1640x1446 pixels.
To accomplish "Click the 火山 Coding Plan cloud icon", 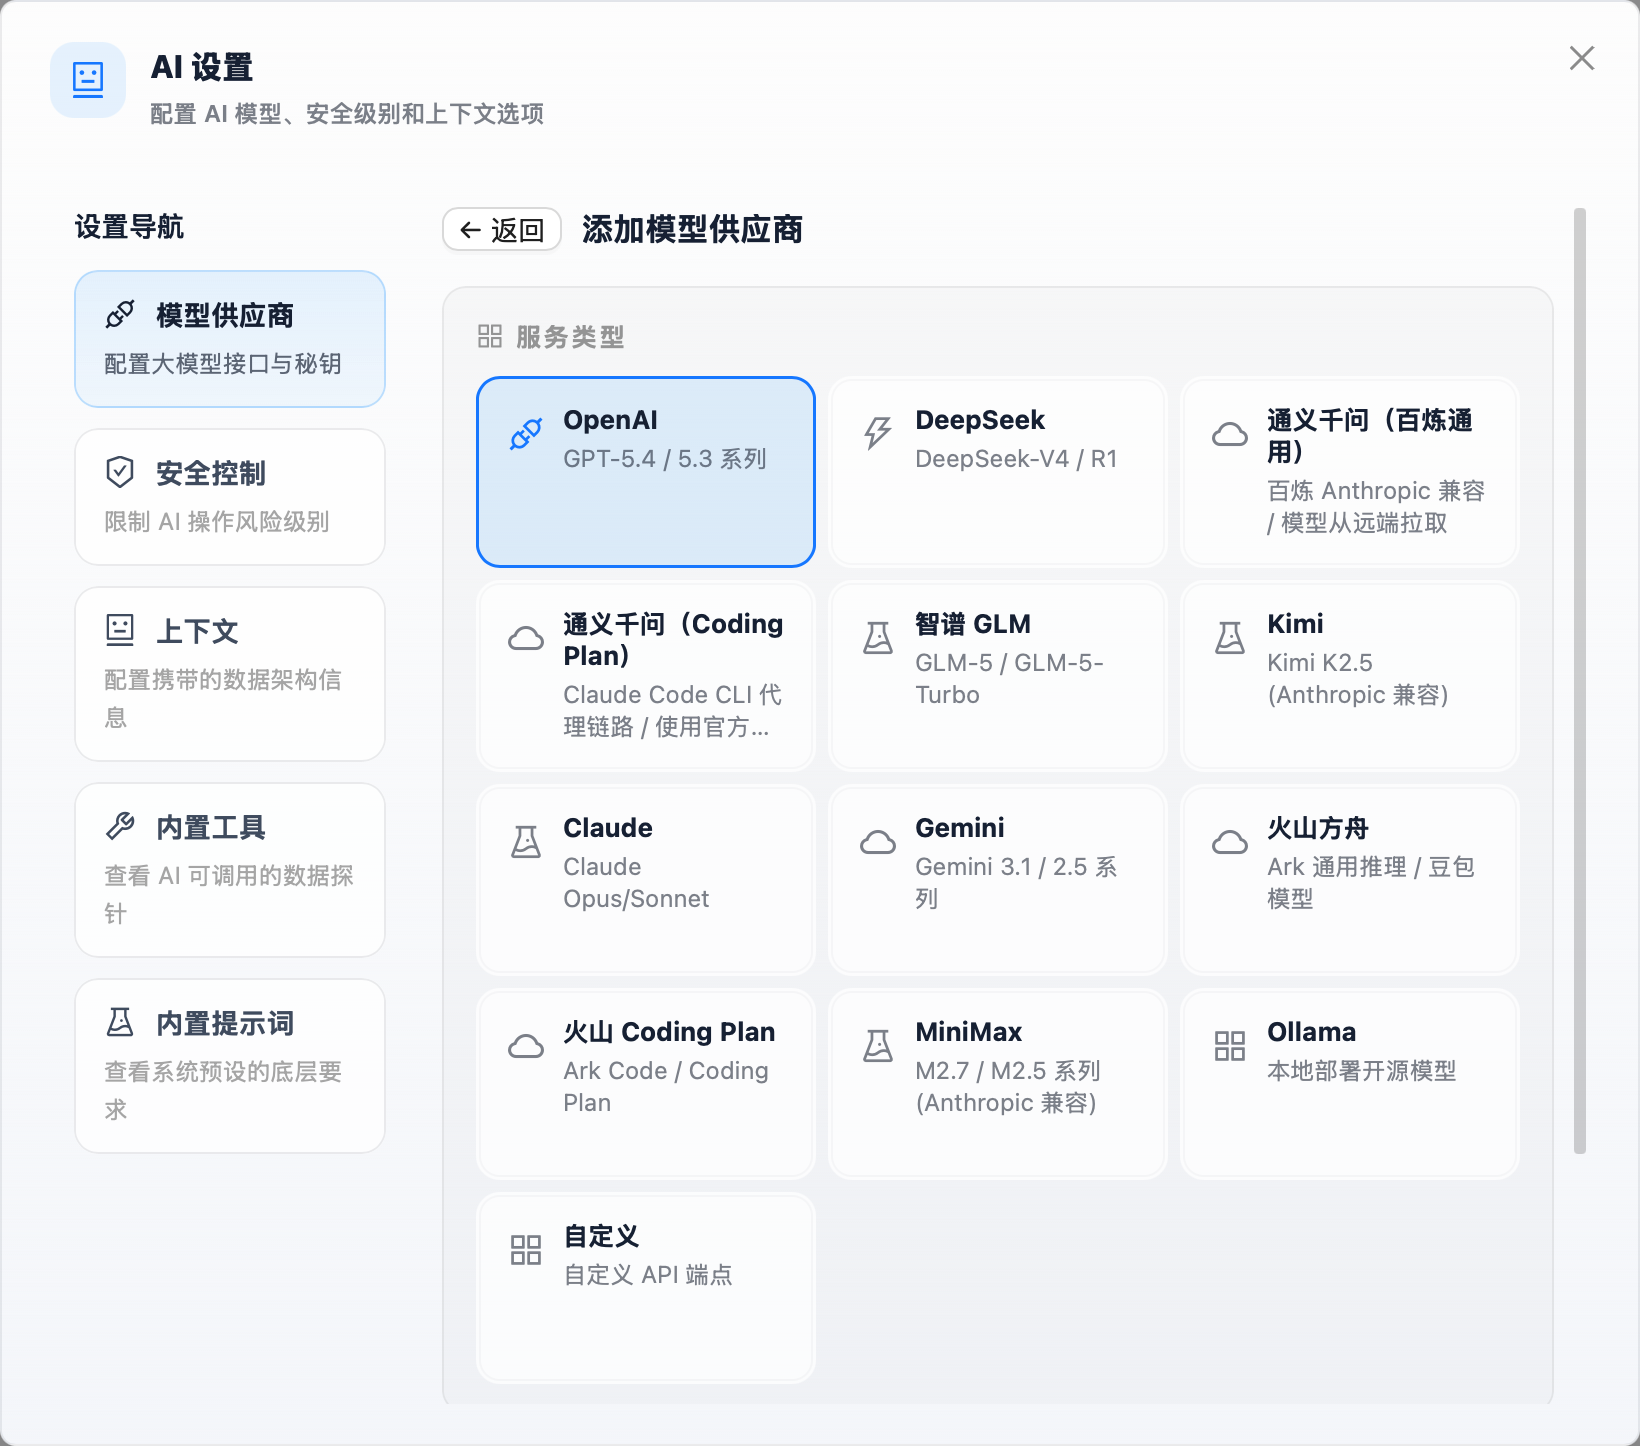I will point(526,1046).
